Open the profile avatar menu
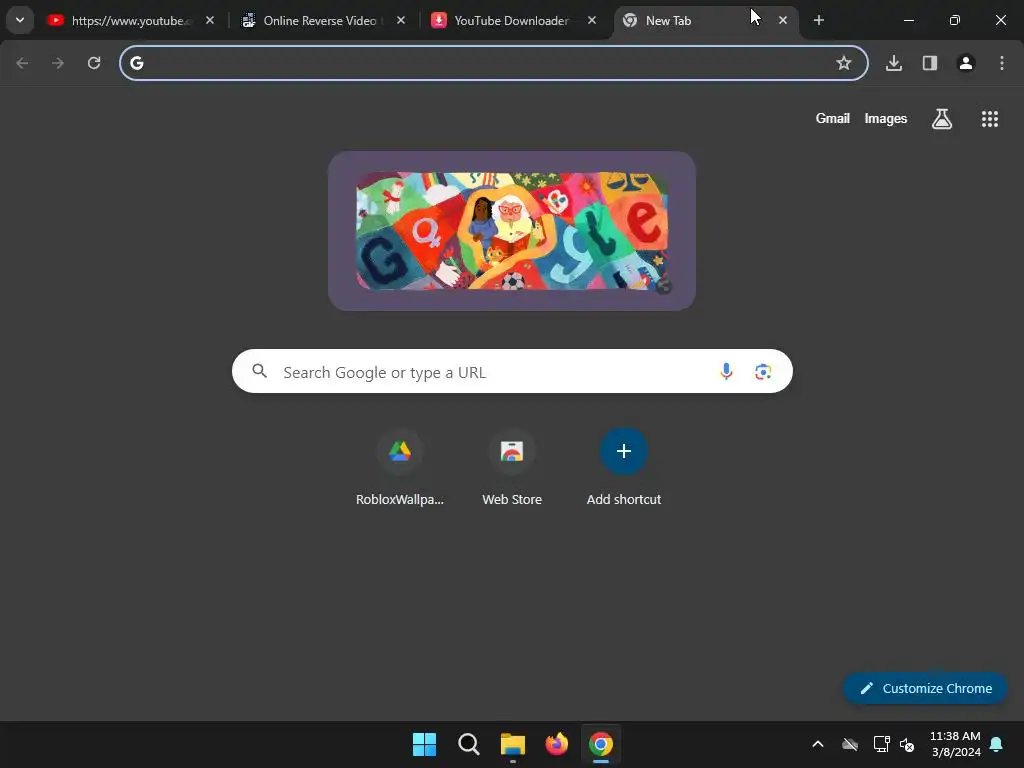This screenshot has width=1024, height=768. tap(966, 63)
